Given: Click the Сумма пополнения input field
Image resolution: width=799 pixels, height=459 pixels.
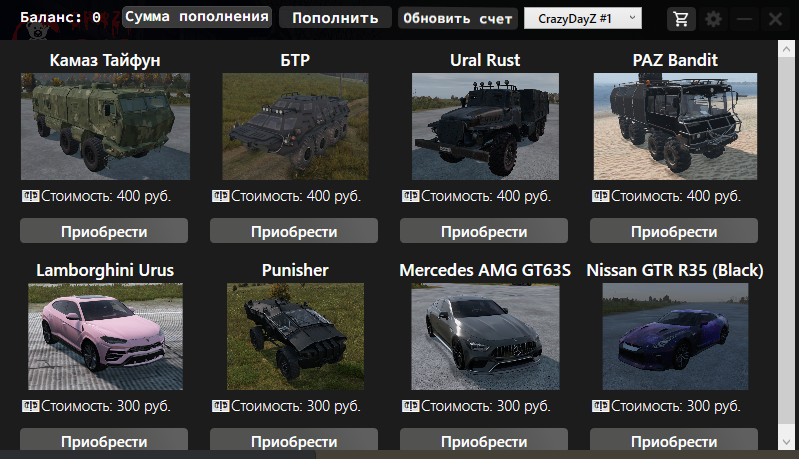Looking at the screenshot, I should (x=197, y=17).
